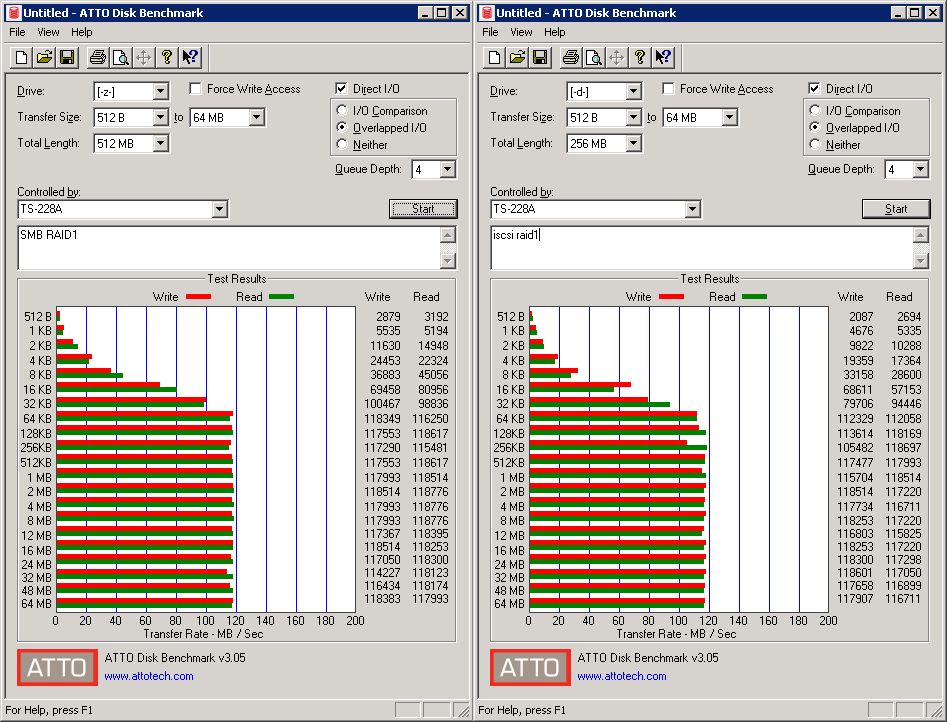Click Print Preview icon in right window
The height and width of the screenshot is (722, 947).
(x=594, y=57)
